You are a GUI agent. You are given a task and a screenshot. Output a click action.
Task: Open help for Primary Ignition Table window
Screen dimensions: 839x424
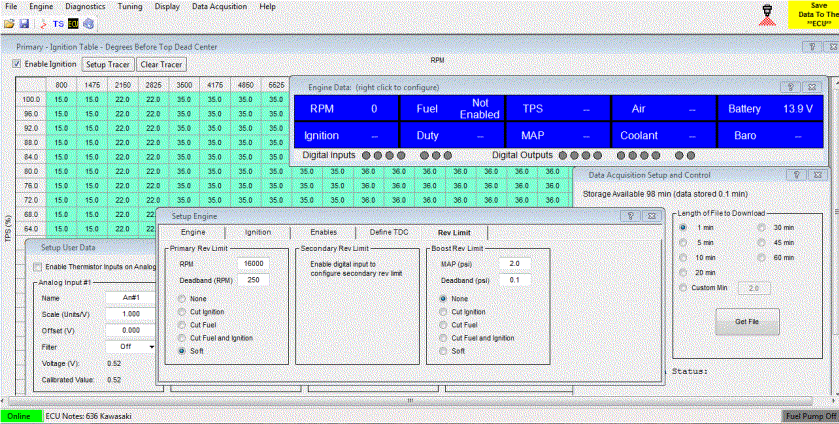coord(812,47)
